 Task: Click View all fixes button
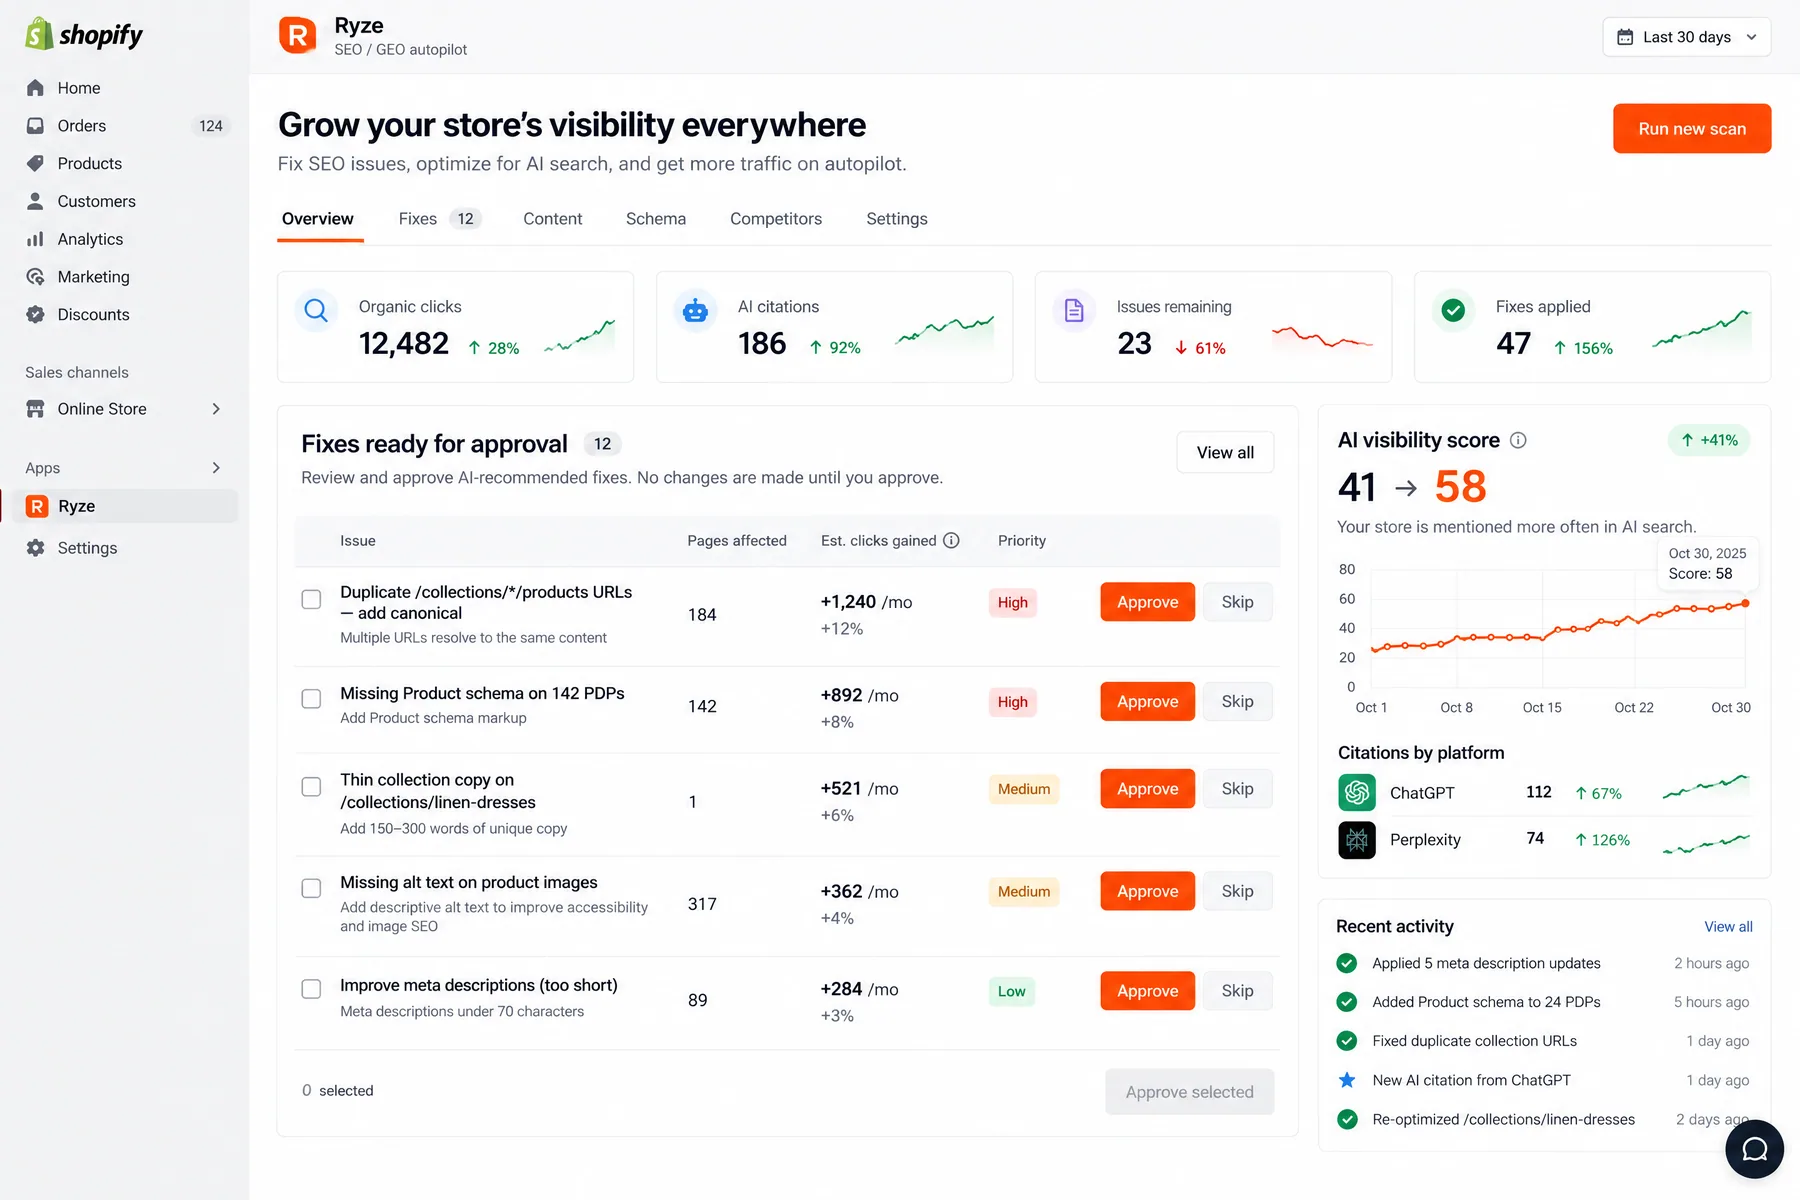point(1225,453)
